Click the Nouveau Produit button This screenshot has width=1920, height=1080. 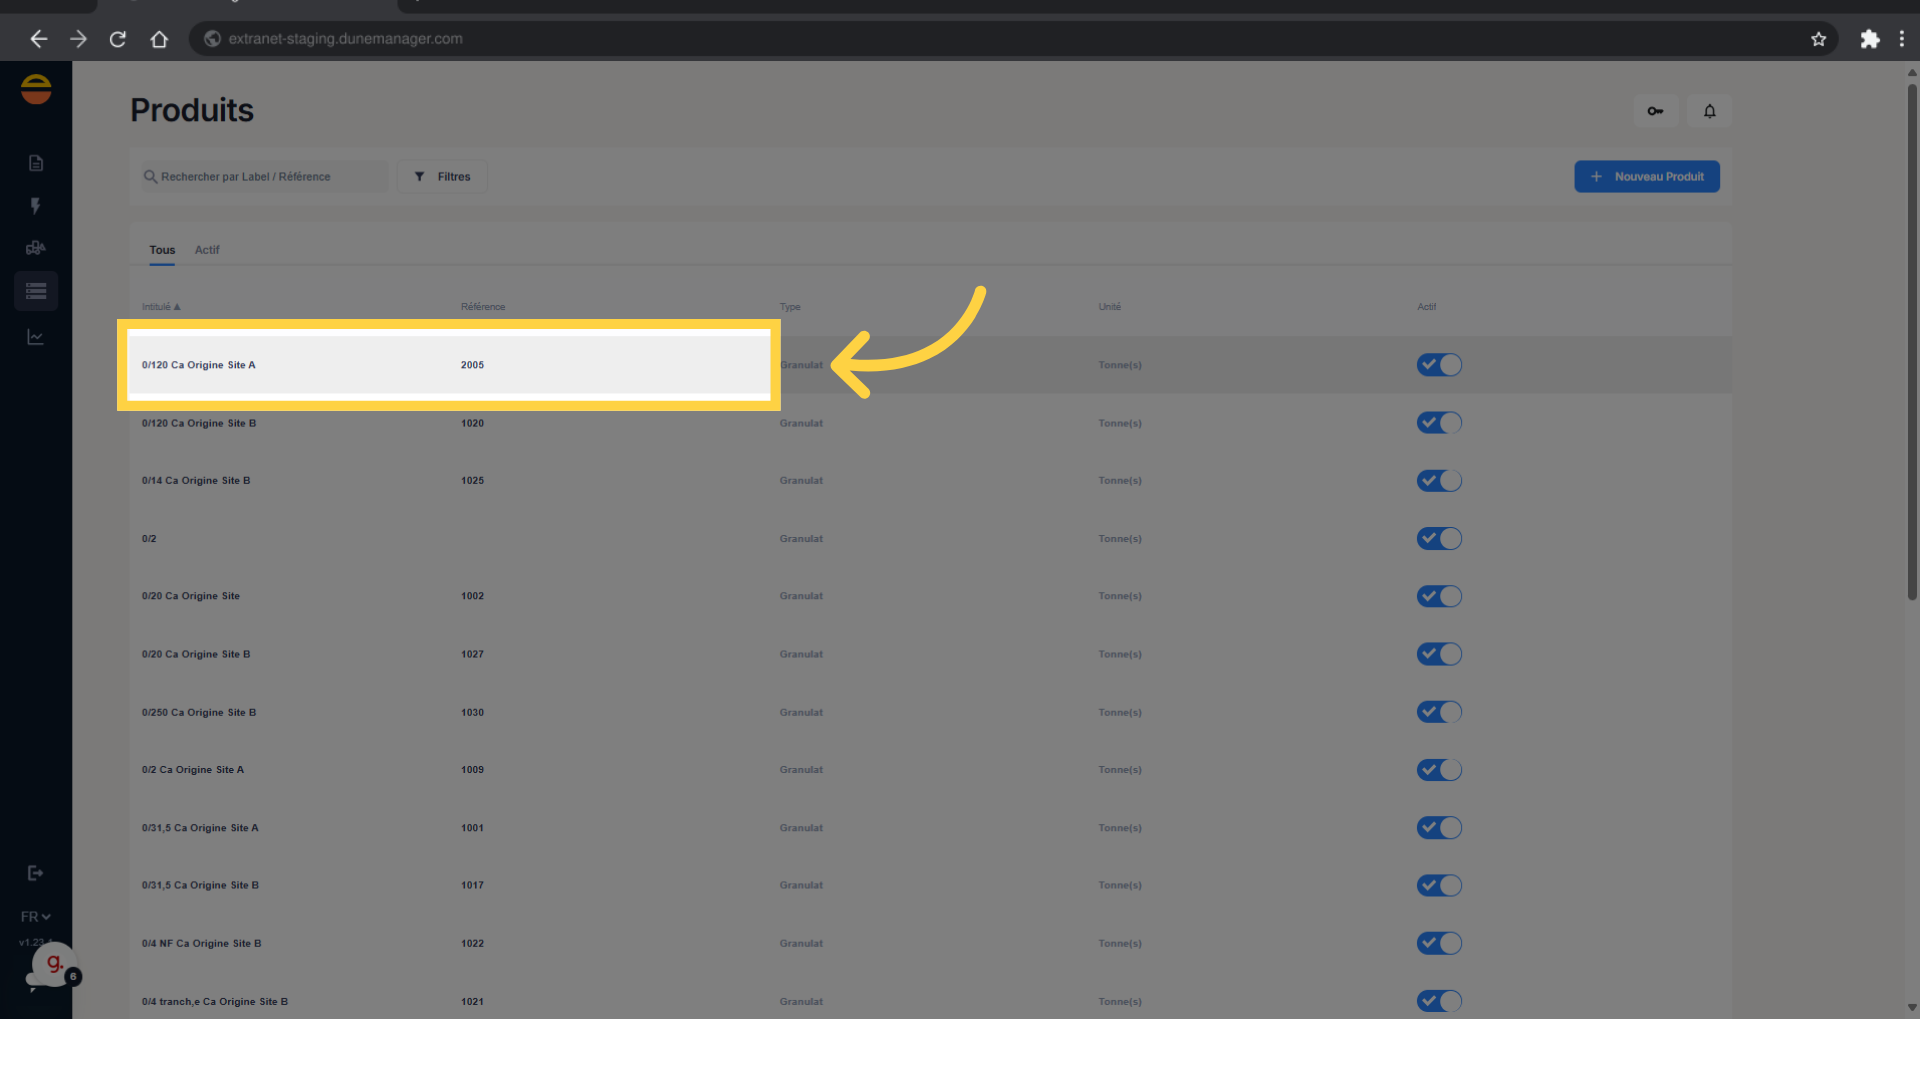[x=1646, y=177]
